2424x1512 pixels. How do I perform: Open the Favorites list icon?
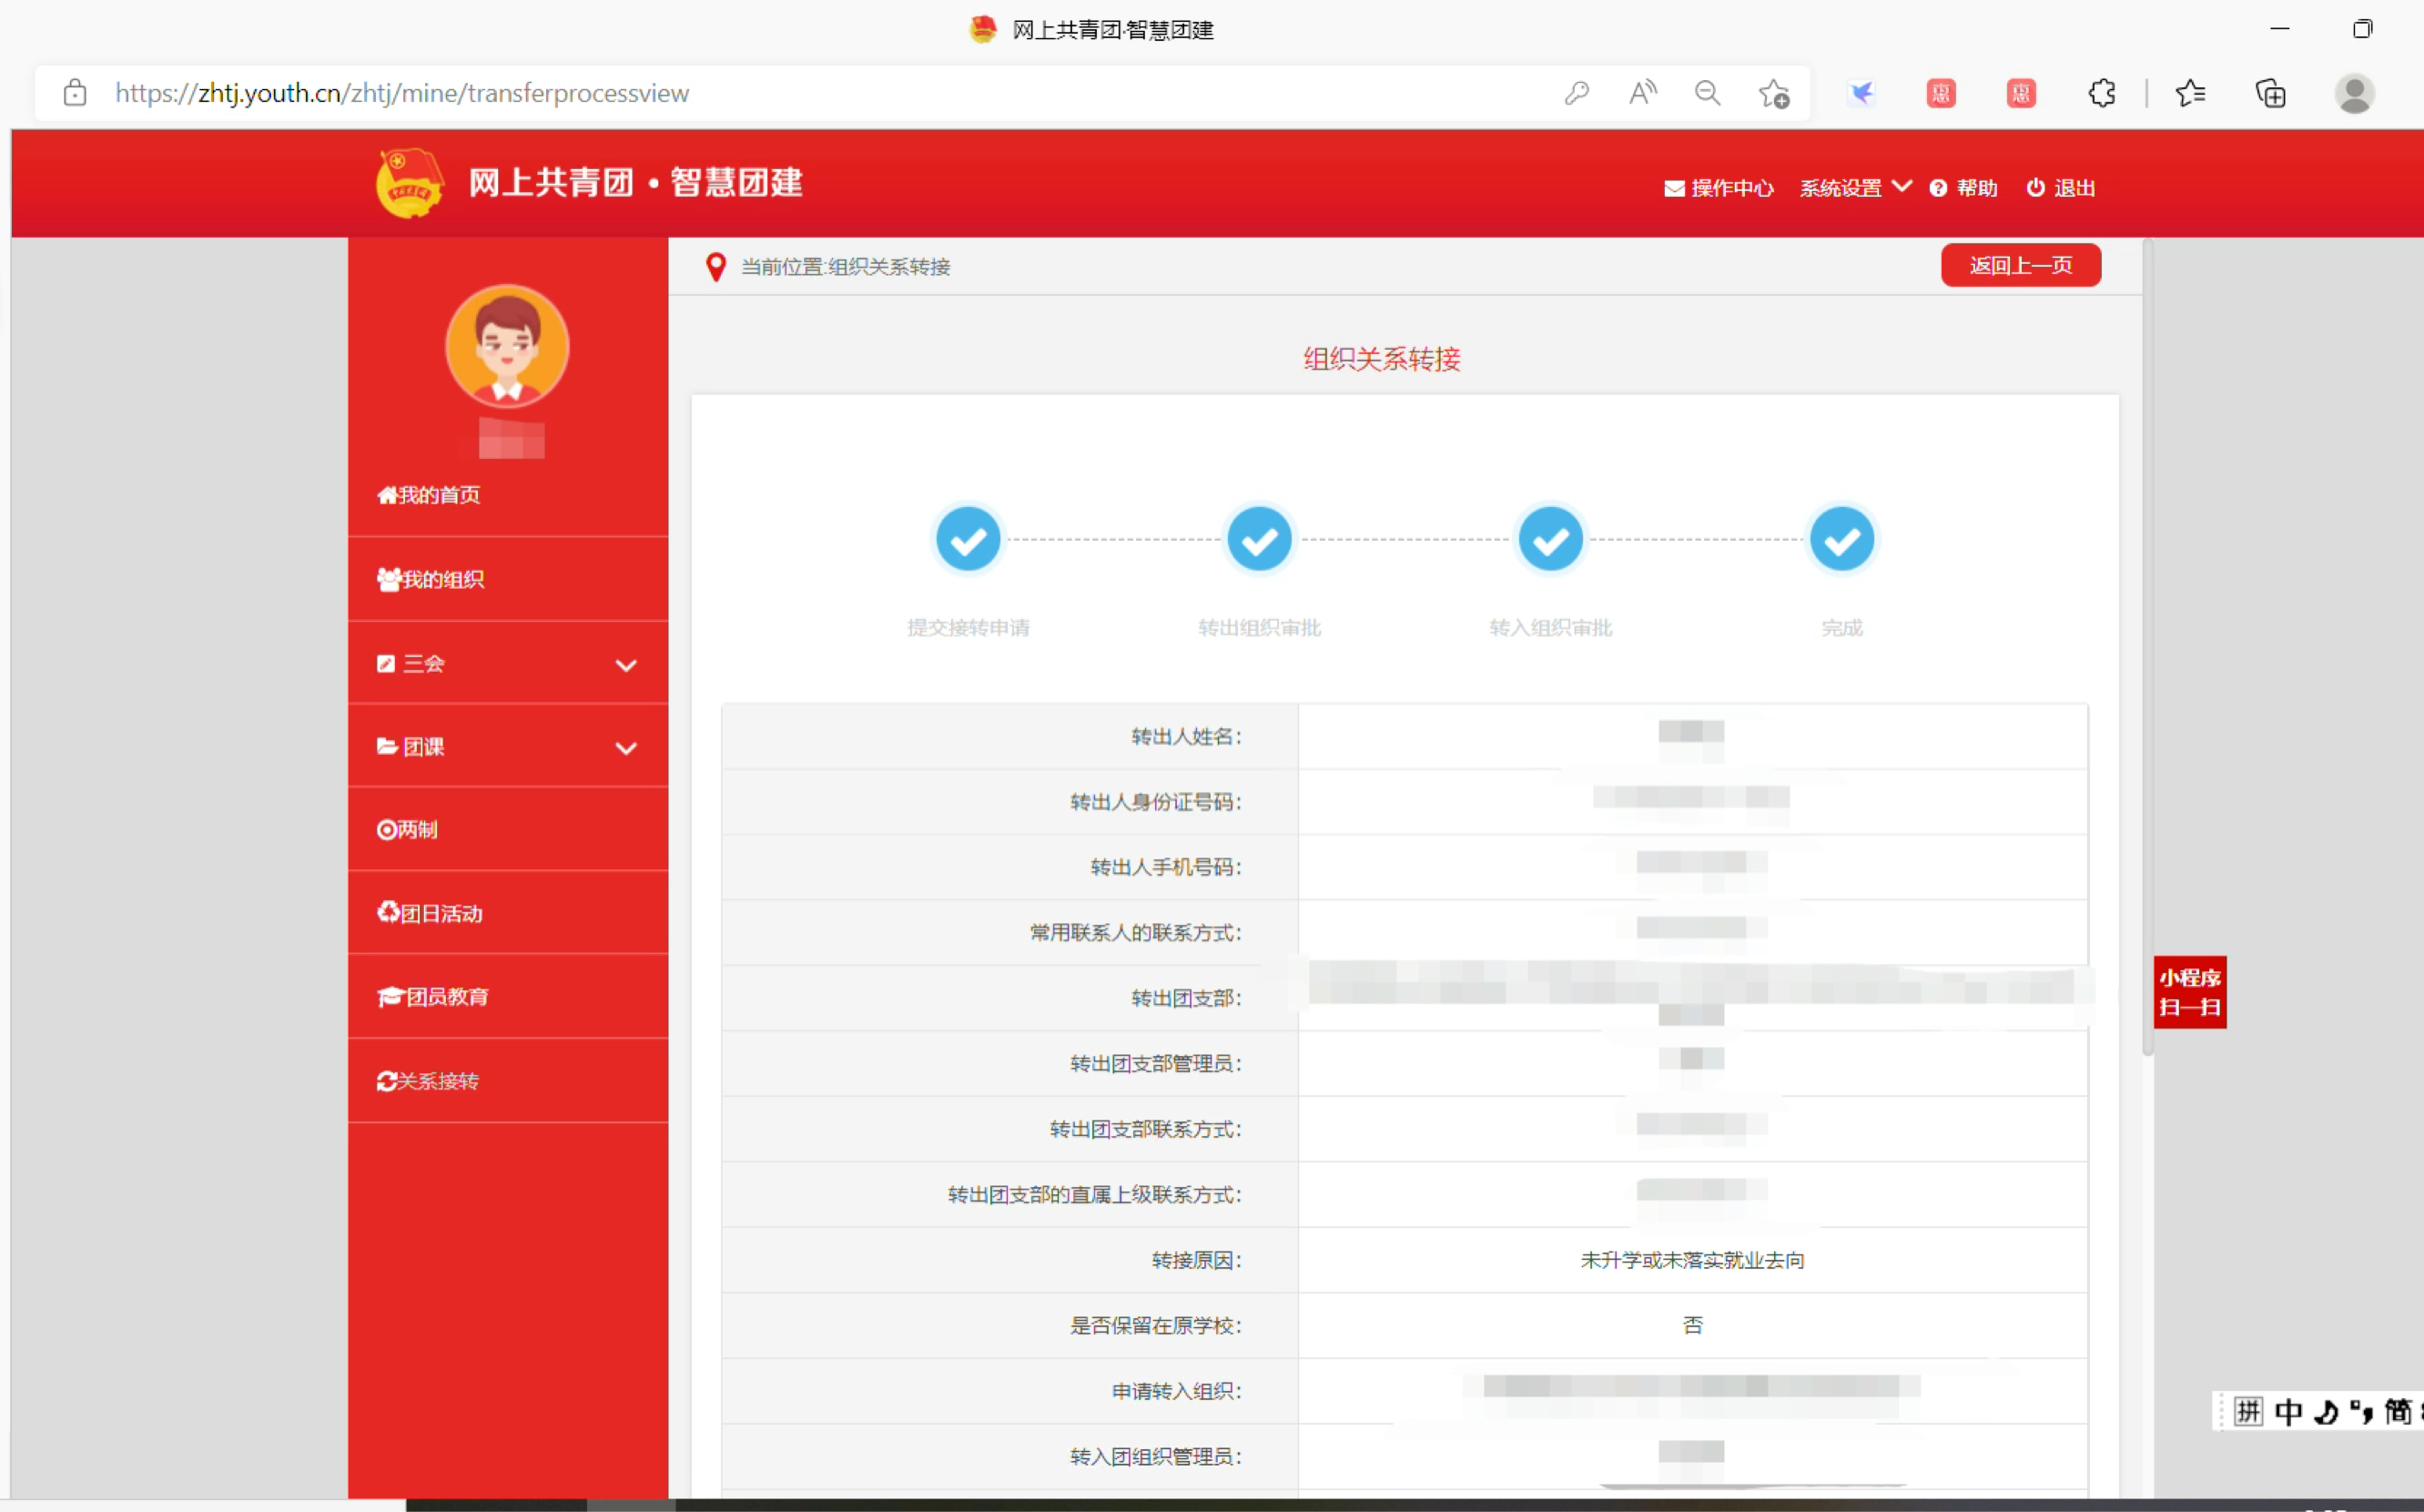click(x=2190, y=93)
